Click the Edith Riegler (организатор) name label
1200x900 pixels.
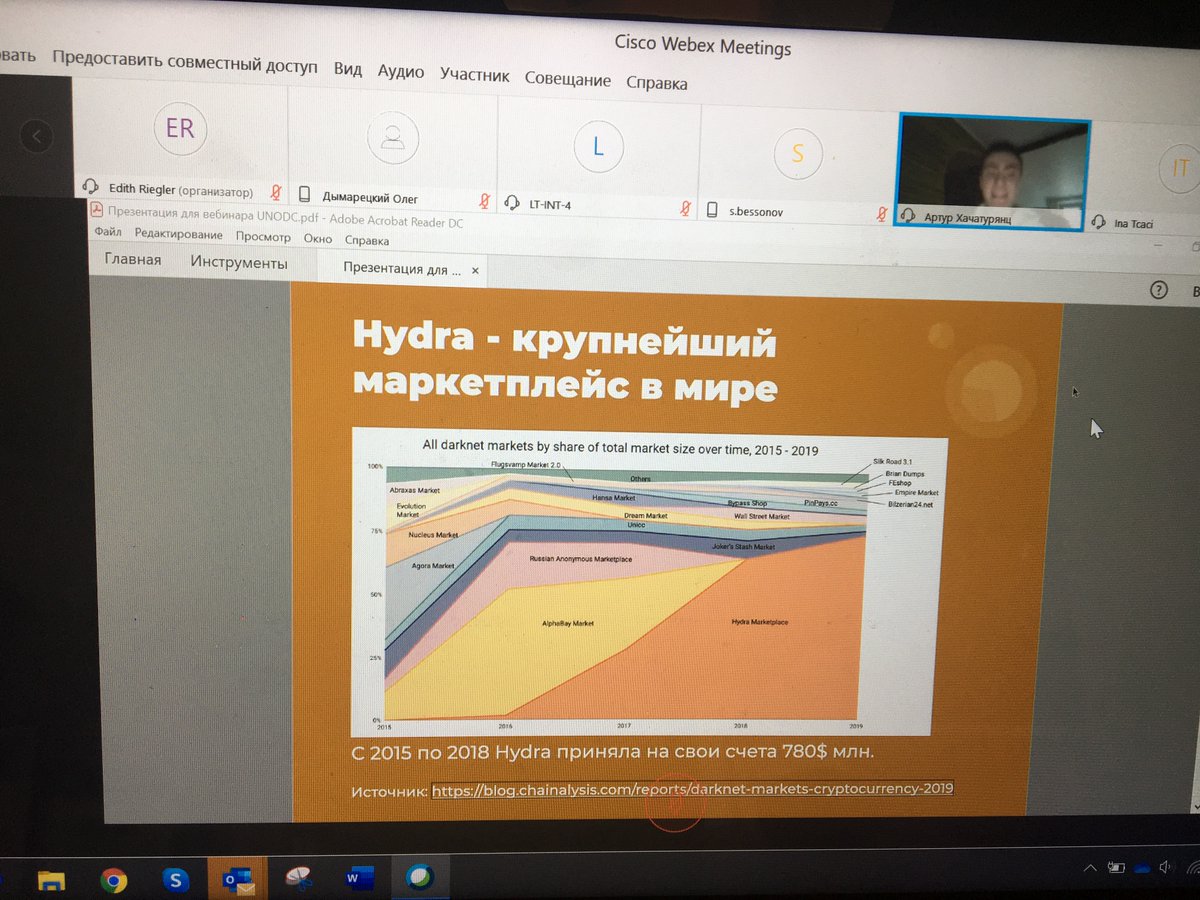click(179, 190)
